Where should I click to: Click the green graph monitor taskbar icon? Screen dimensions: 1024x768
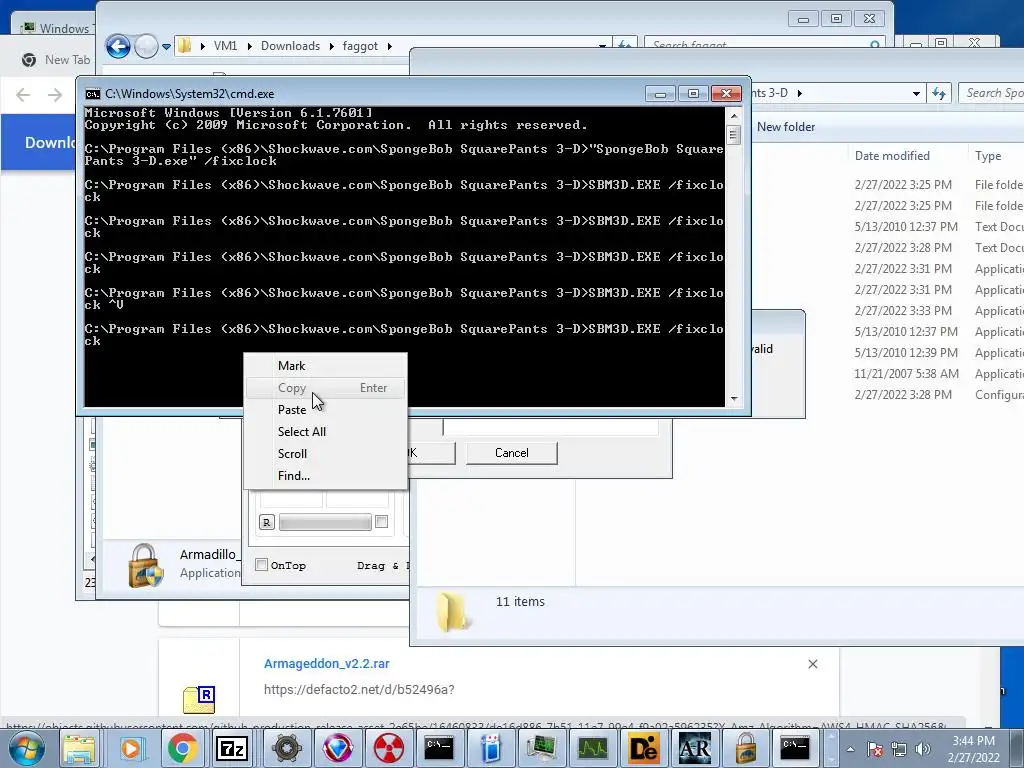[592, 748]
